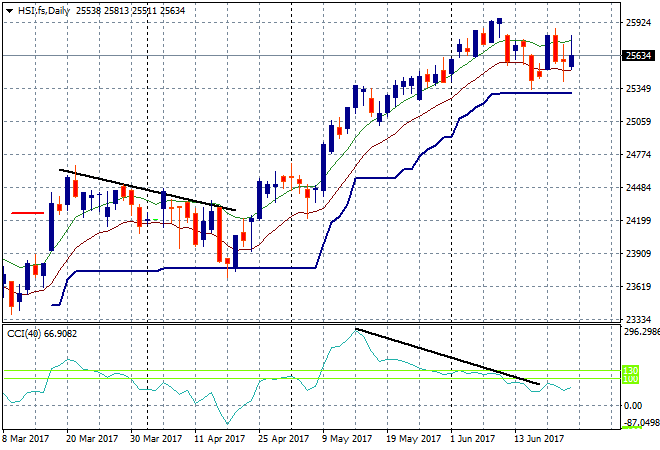Click the 25059 price axis label

pos(638,122)
